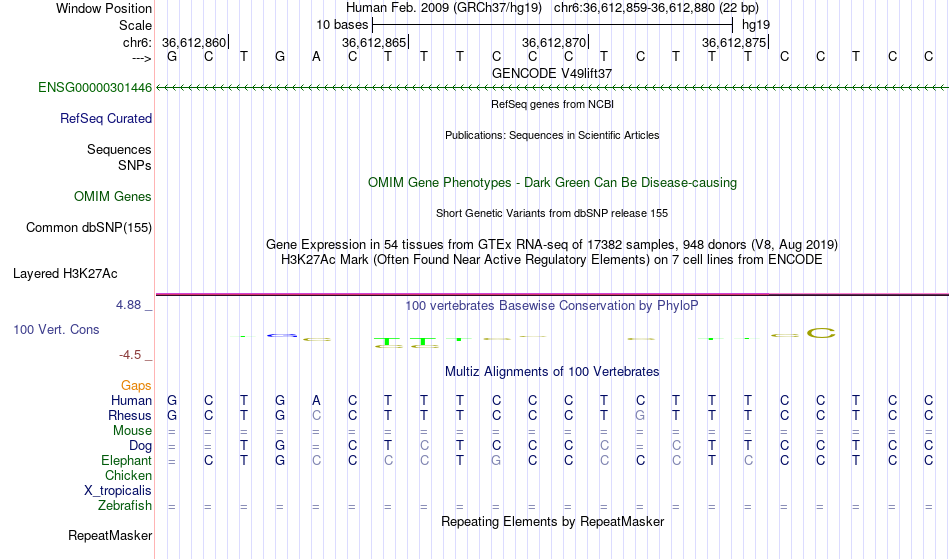The image size is (950, 559).
Task: Click the Elephant species row label
Action: pyautogui.click(x=126, y=461)
